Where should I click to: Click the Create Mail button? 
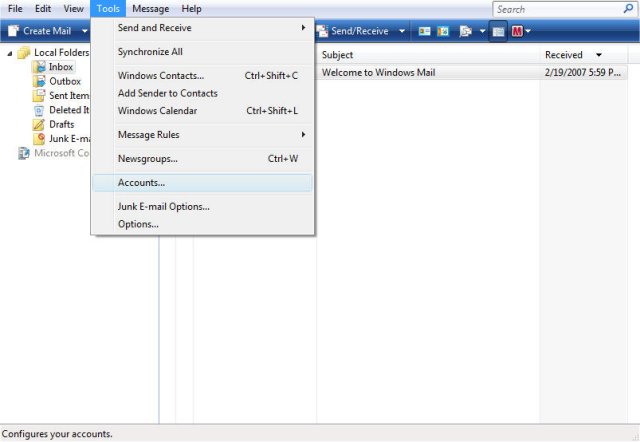40,31
